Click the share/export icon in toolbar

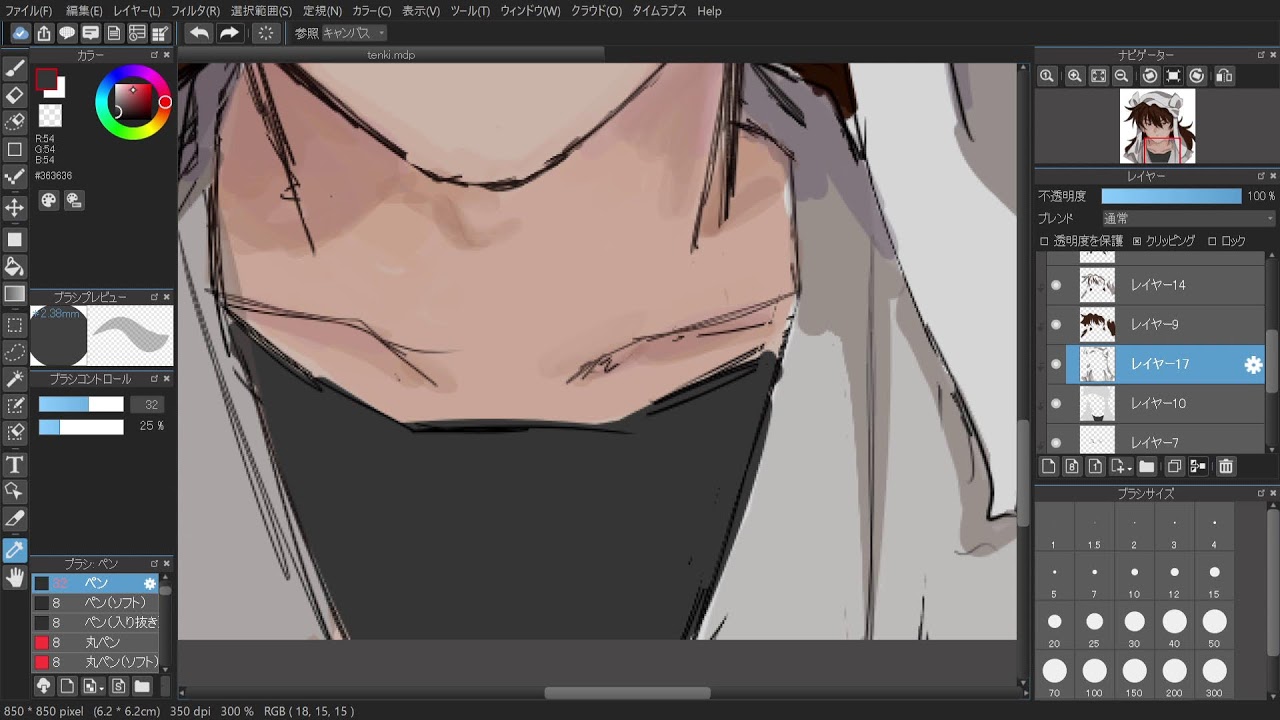tap(44, 33)
